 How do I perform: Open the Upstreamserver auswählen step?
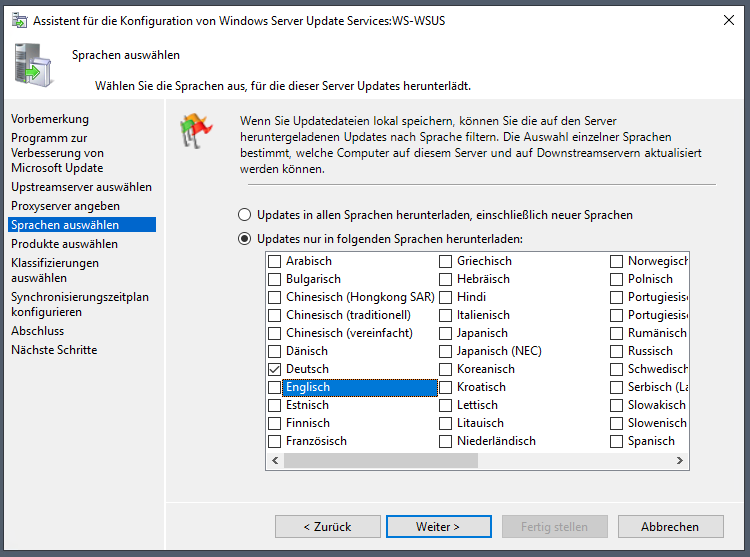click(81, 187)
